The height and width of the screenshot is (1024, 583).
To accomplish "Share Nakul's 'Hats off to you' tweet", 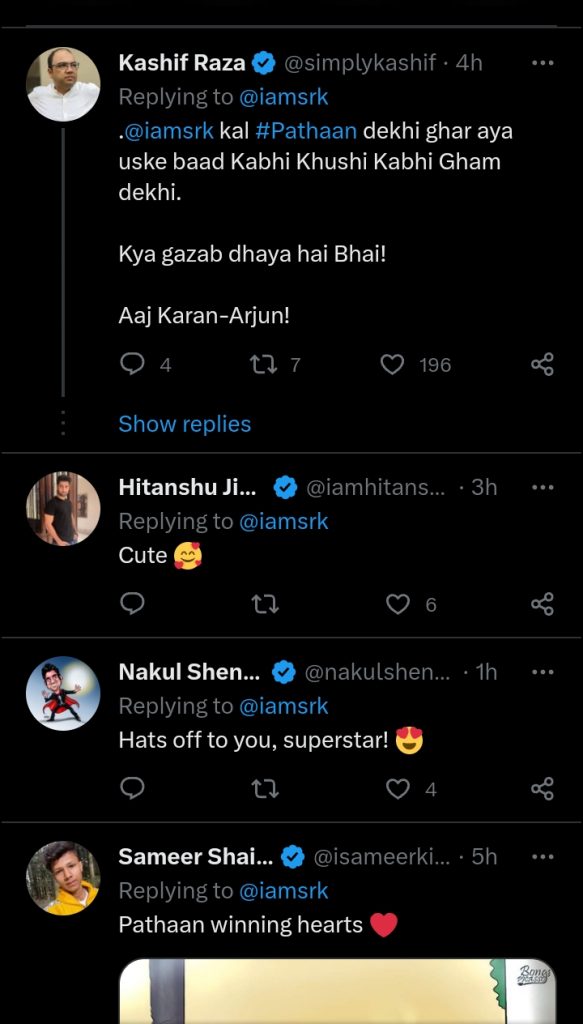I will 543,789.
